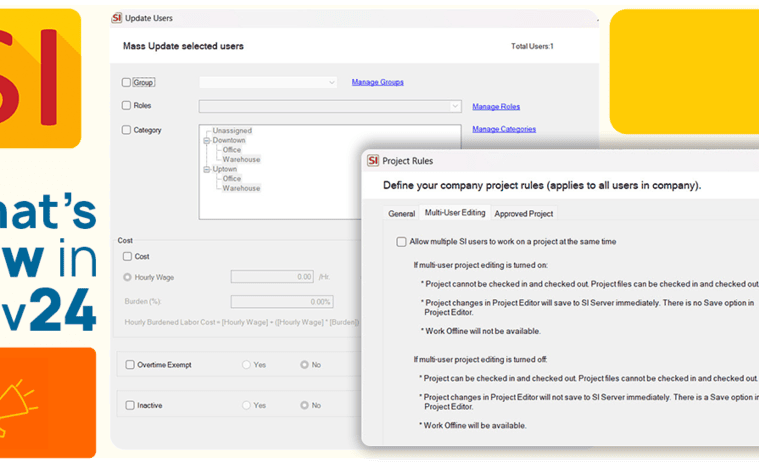Open the Manage Groups link
The height and width of the screenshot is (463, 759).
pyautogui.click(x=378, y=82)
